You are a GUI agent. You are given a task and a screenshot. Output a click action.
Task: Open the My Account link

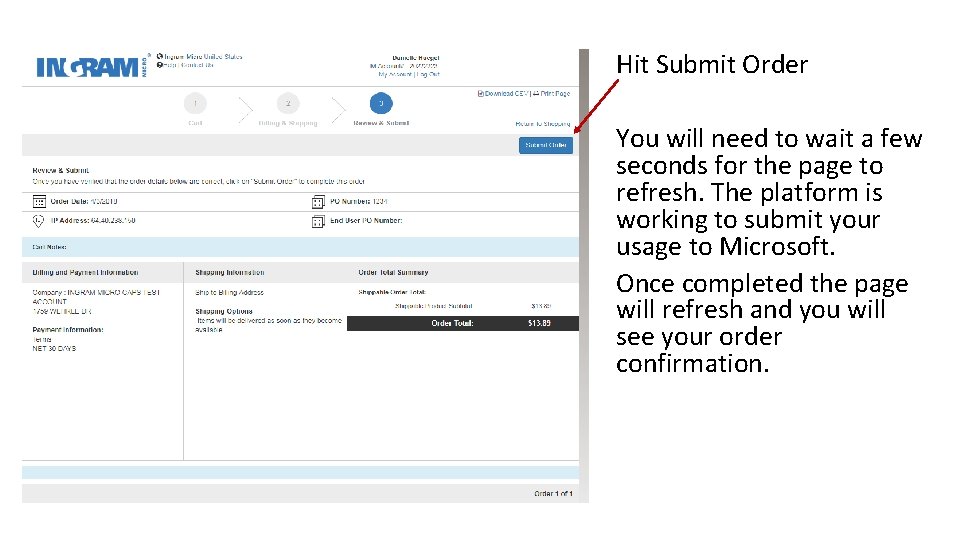point(395,74)
